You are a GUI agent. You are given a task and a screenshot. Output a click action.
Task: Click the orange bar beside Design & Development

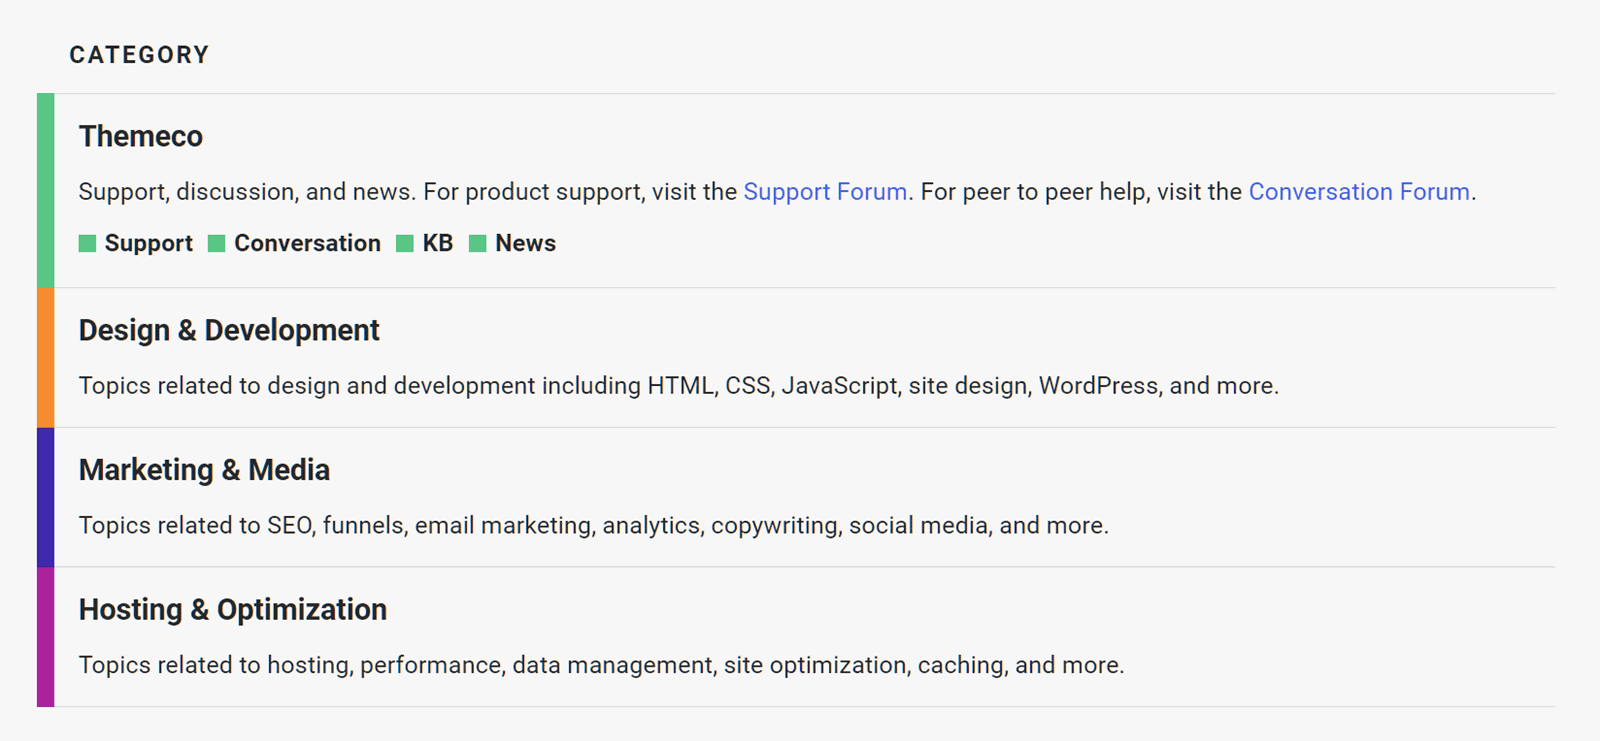45,358
